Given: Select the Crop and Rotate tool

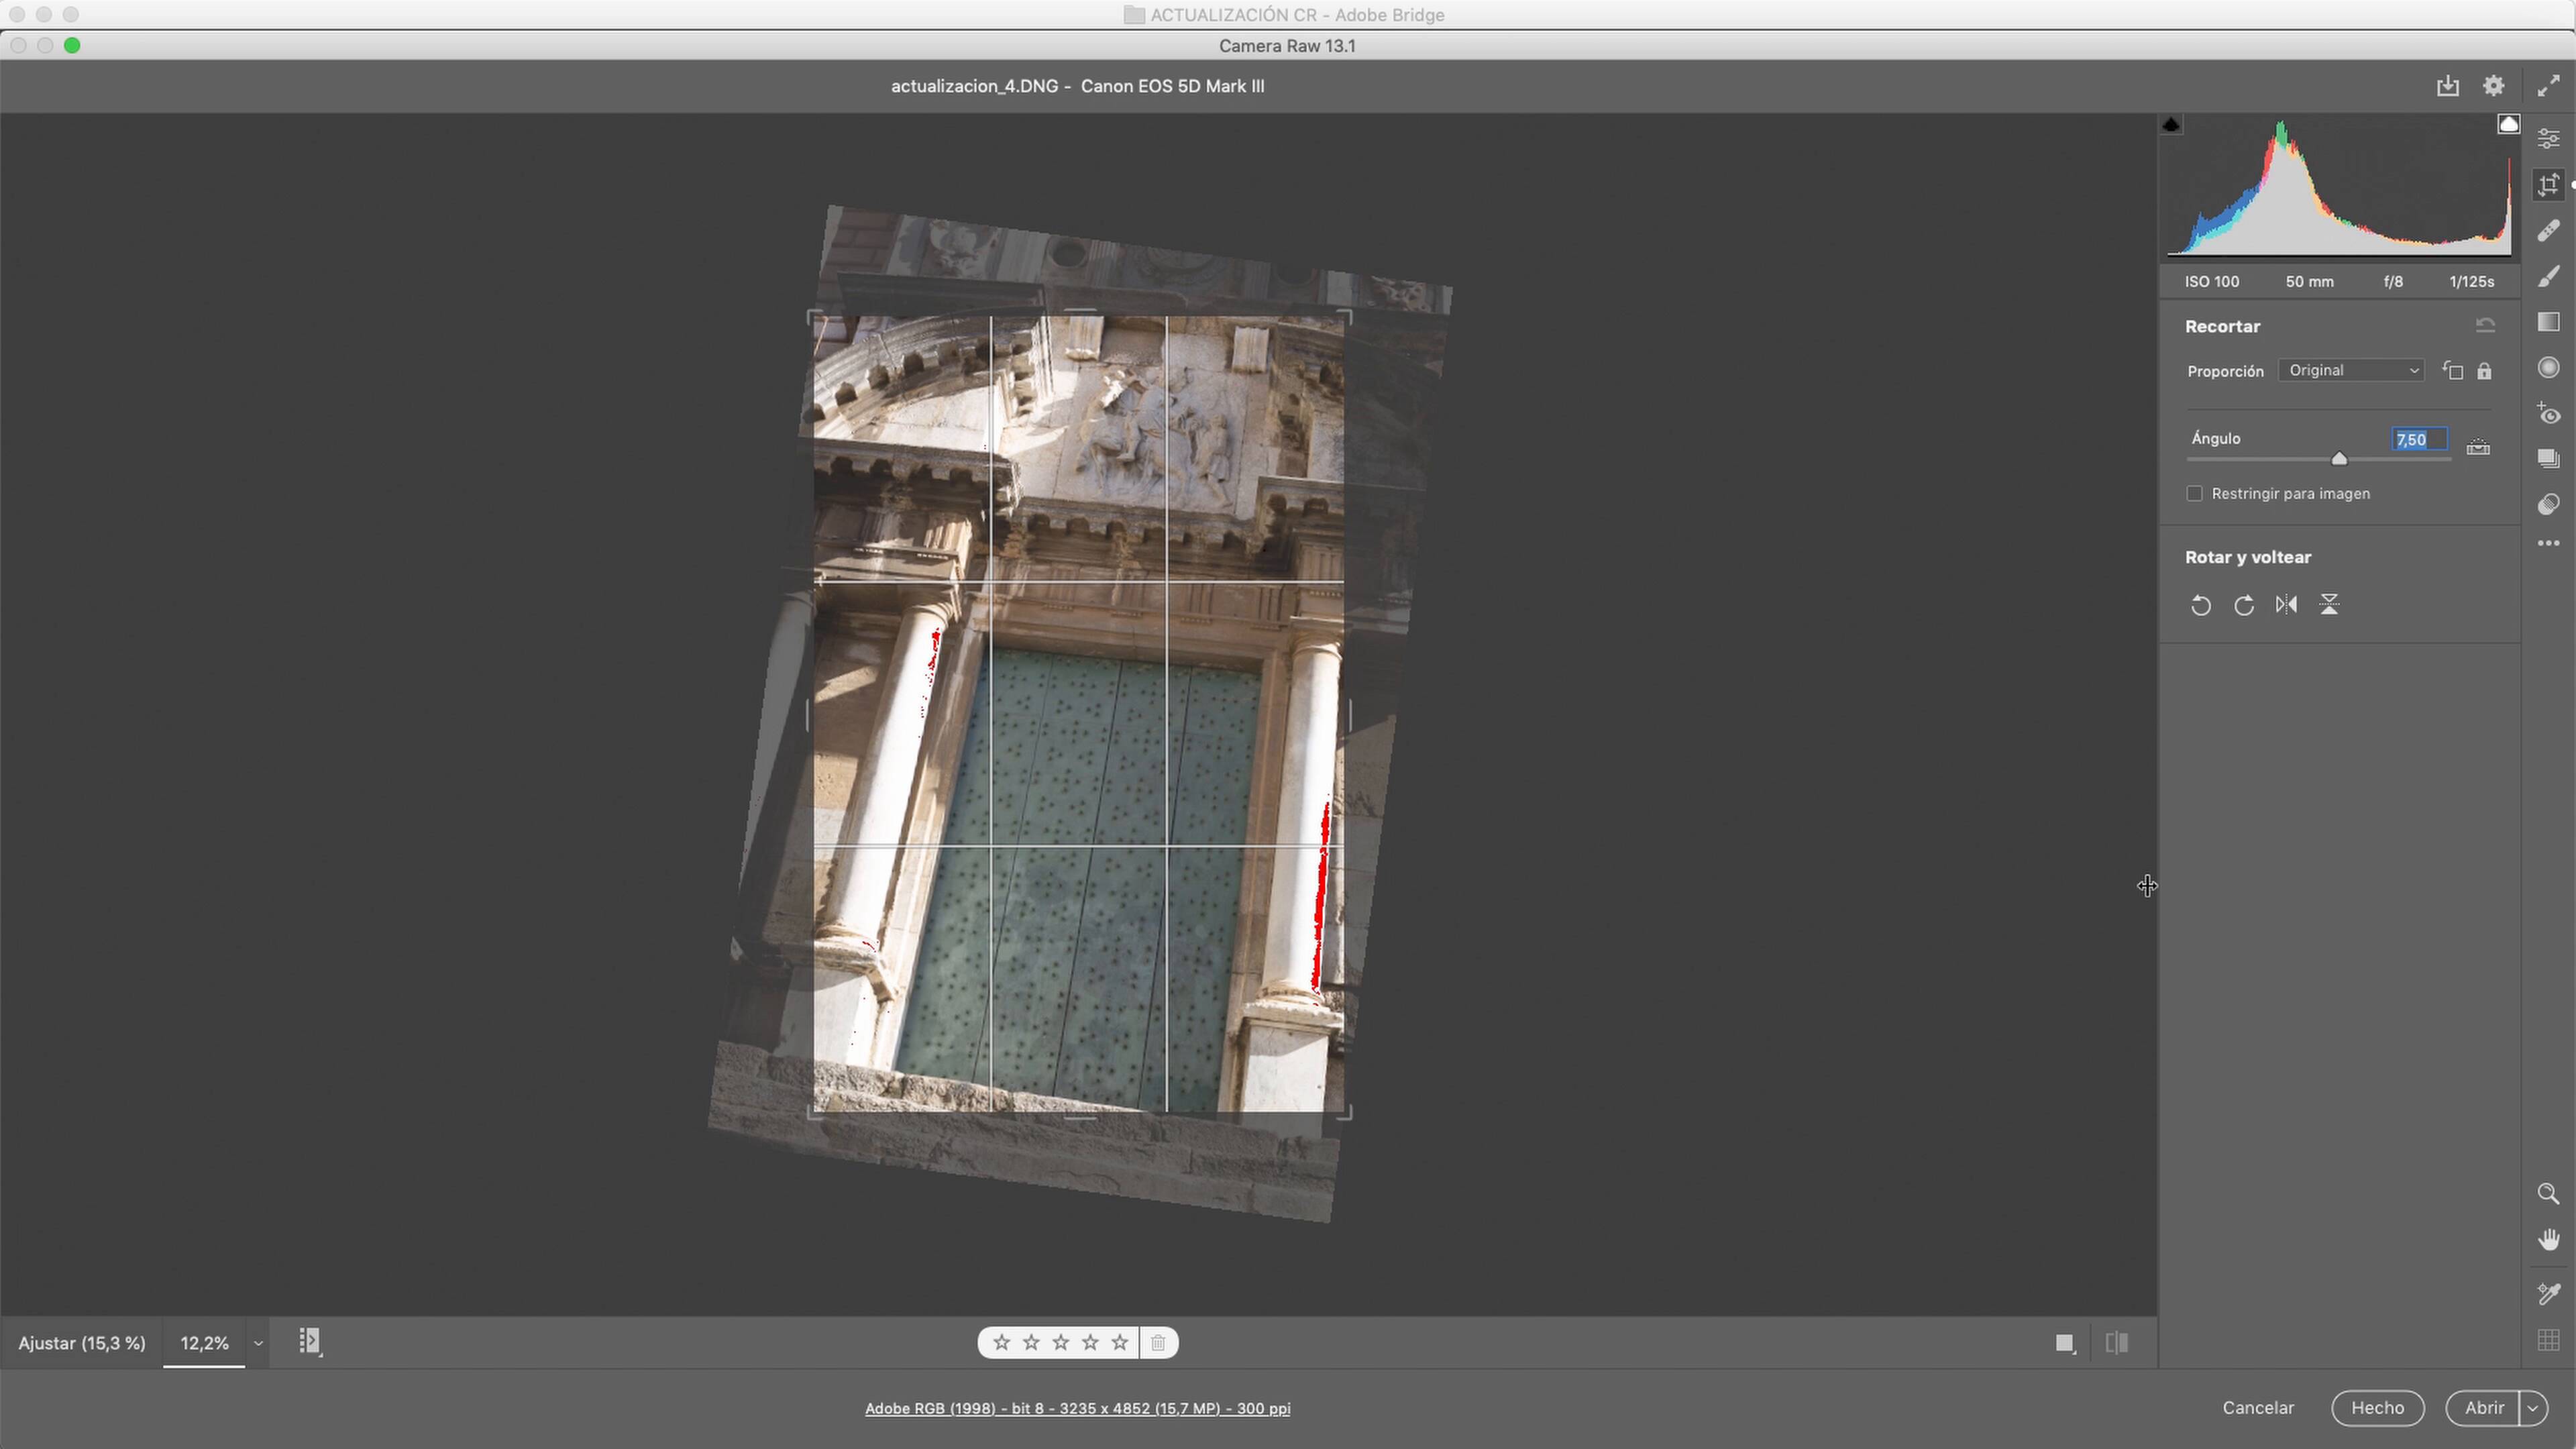Looking at the screenshot, I should coord(2548,185).
